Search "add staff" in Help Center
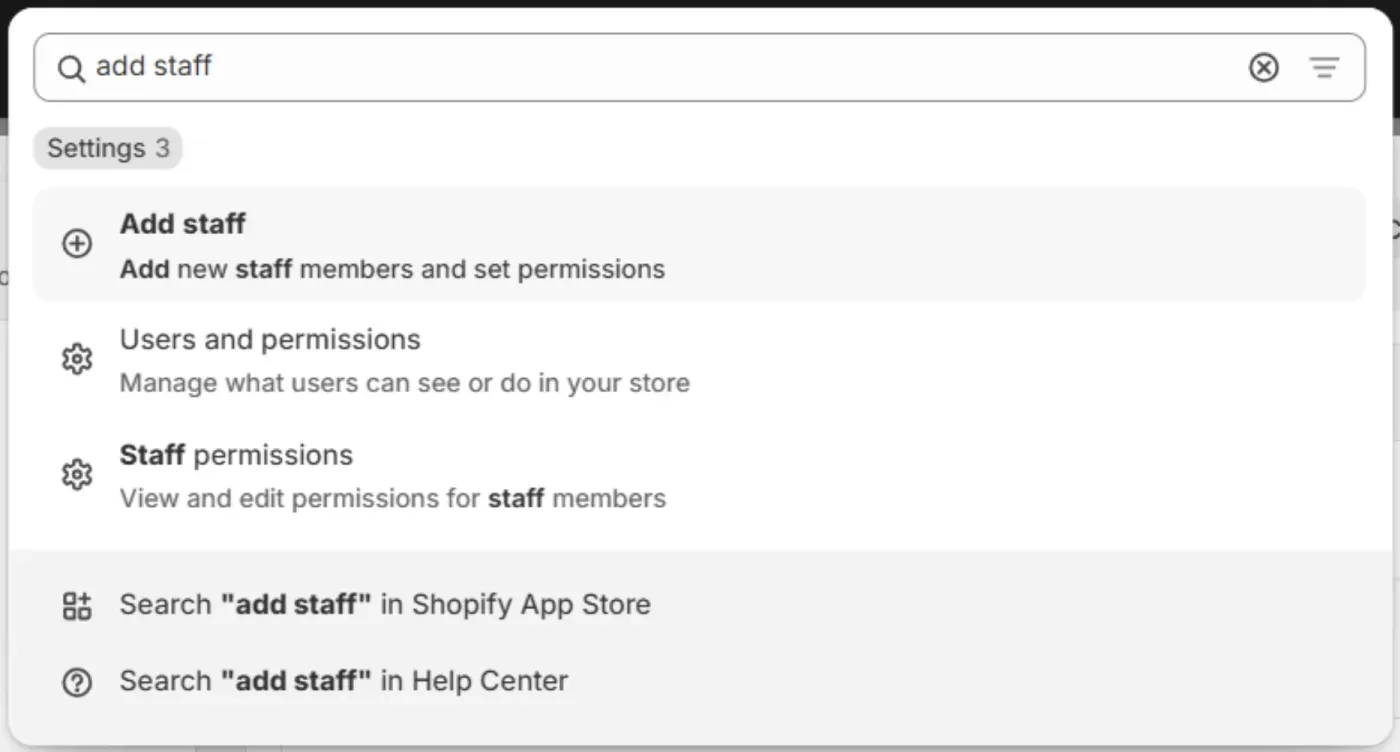This screenshot has height=752, width=1400. pos(343,681)
